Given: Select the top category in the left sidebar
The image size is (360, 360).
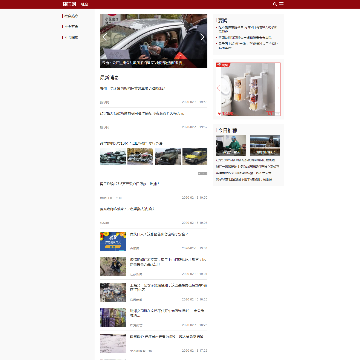Looking at the screenshot, I should pyautogui.click(x=70, y=16).
